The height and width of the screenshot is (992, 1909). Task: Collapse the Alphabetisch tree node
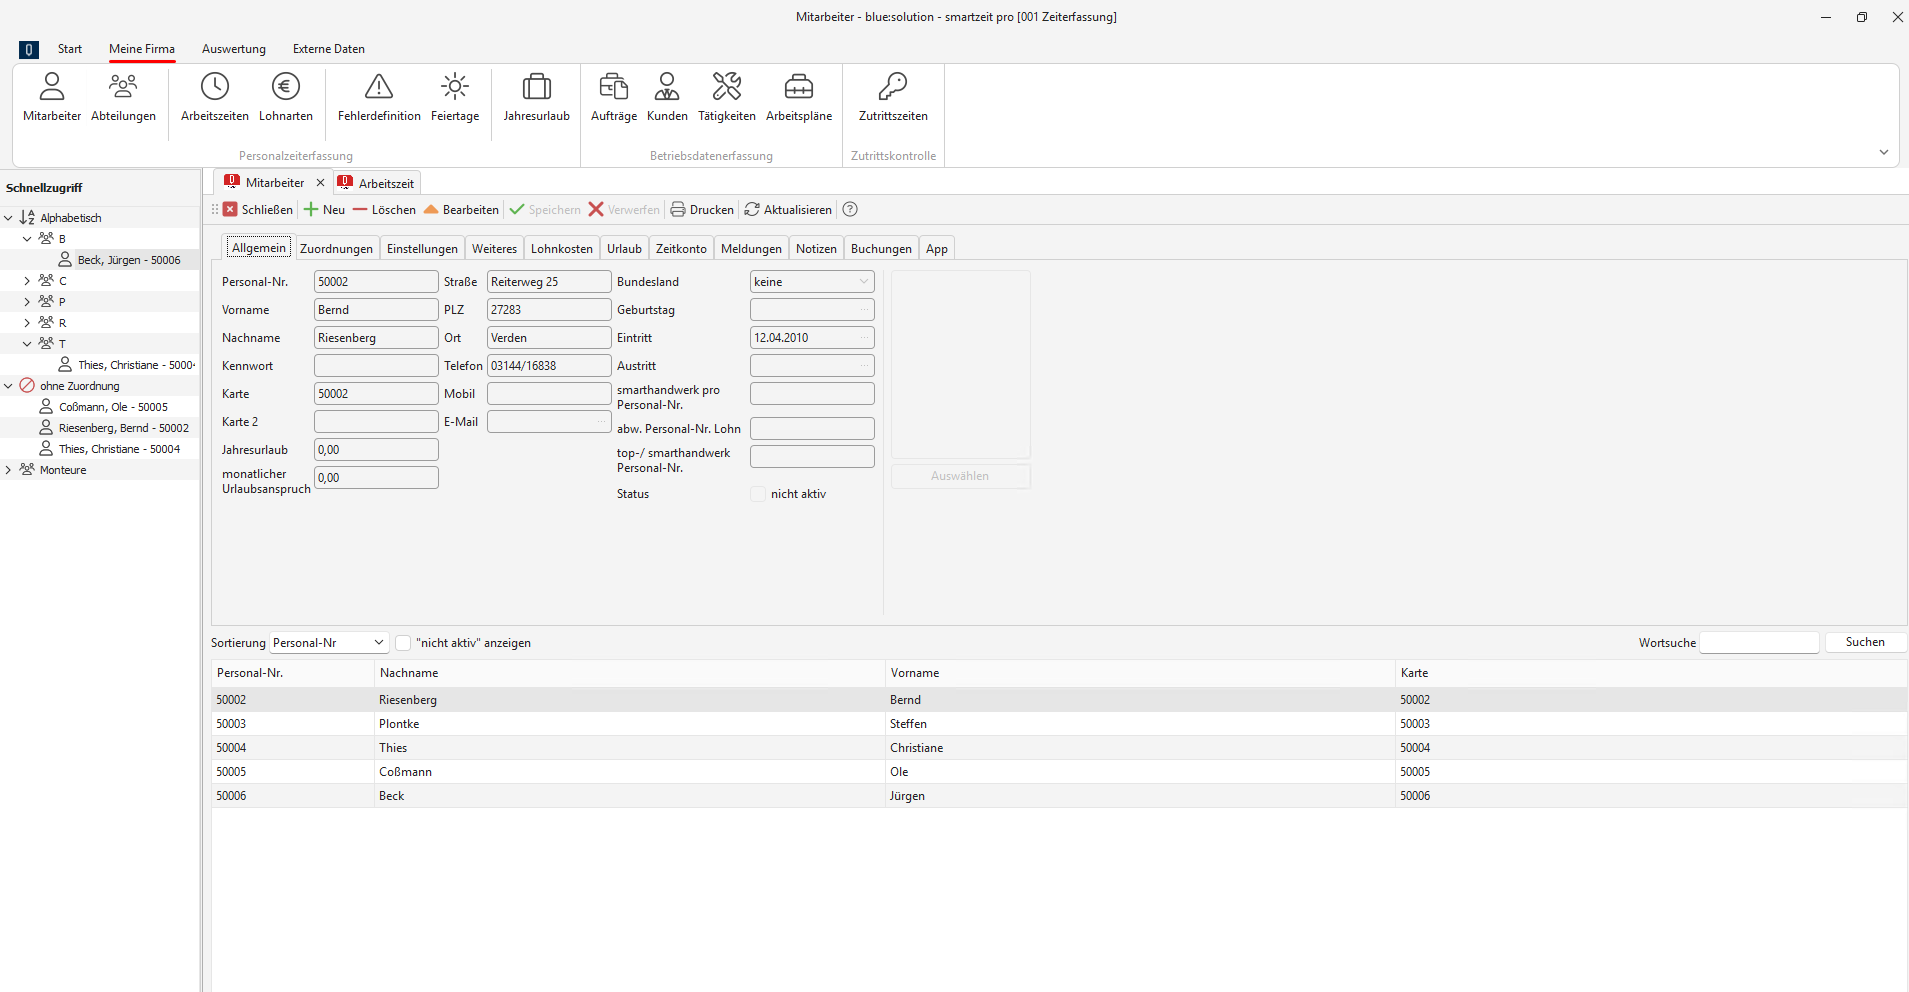[x=8, y=218]
